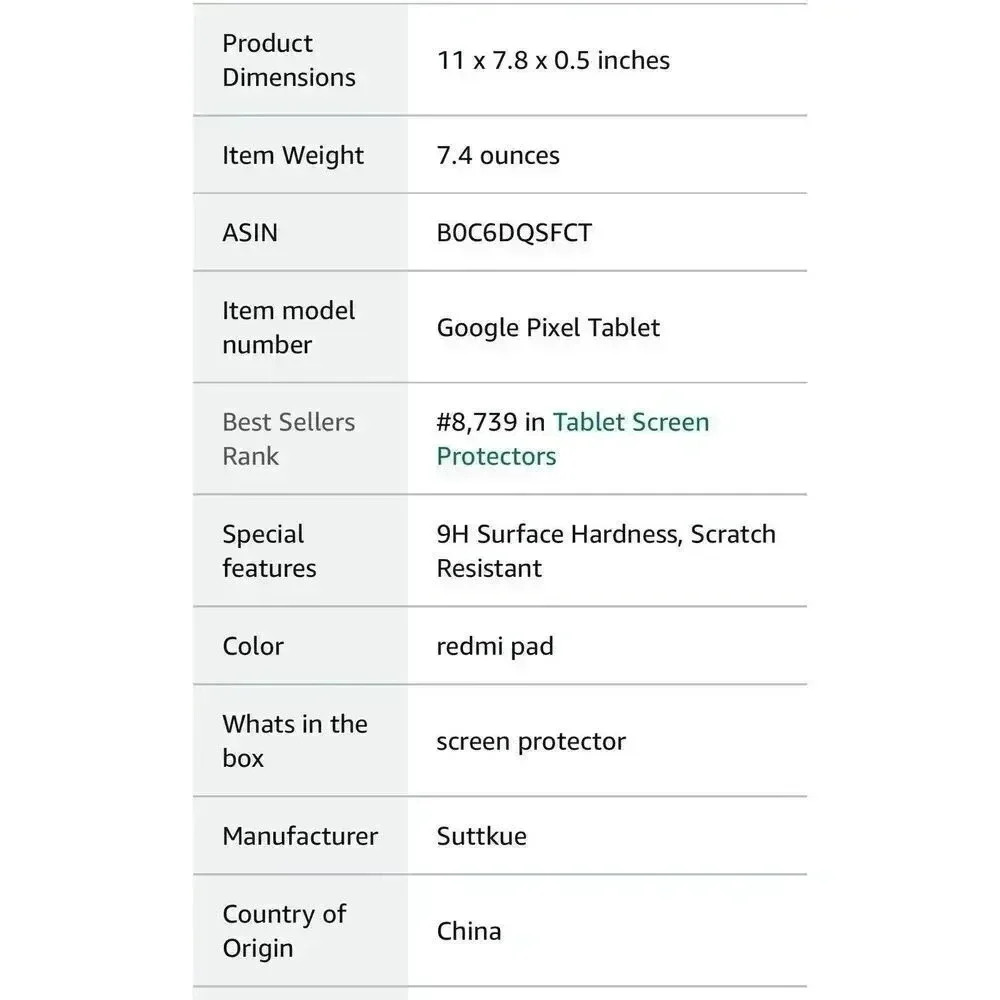Click the #8,739 rank text
The width and height of the screenshot is (1000, 1000).
[476, 422]
